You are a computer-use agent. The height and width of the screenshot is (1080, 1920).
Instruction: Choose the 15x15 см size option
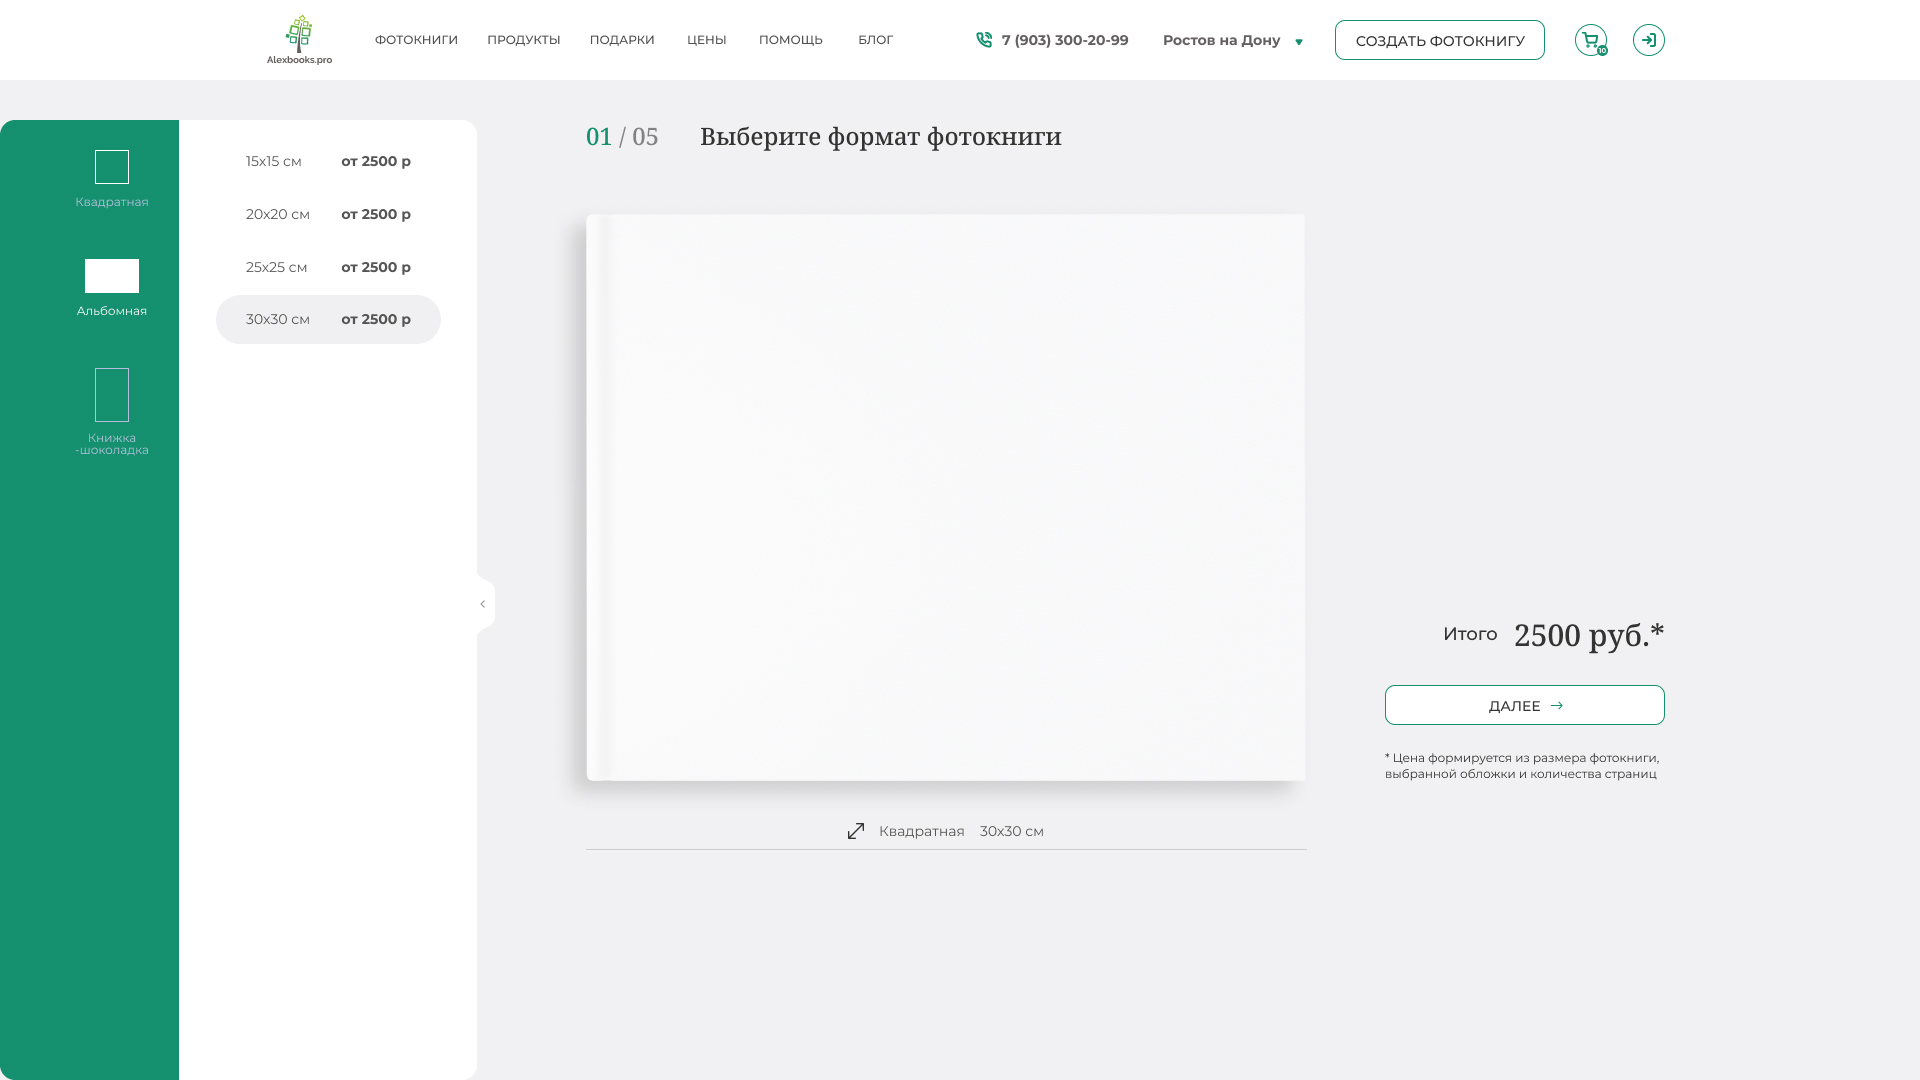328,161
